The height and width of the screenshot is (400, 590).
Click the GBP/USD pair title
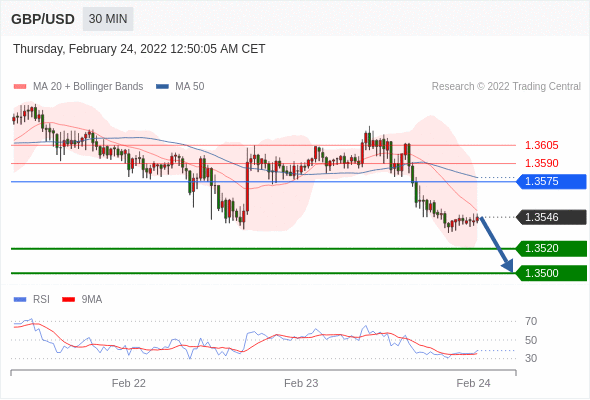pos(43,19)
